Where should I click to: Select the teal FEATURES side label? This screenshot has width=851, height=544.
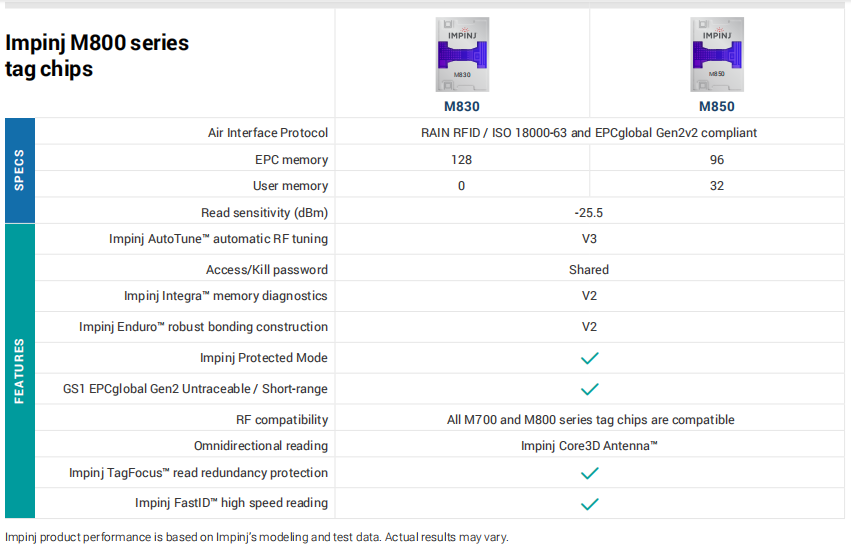(x=20, y=371)
